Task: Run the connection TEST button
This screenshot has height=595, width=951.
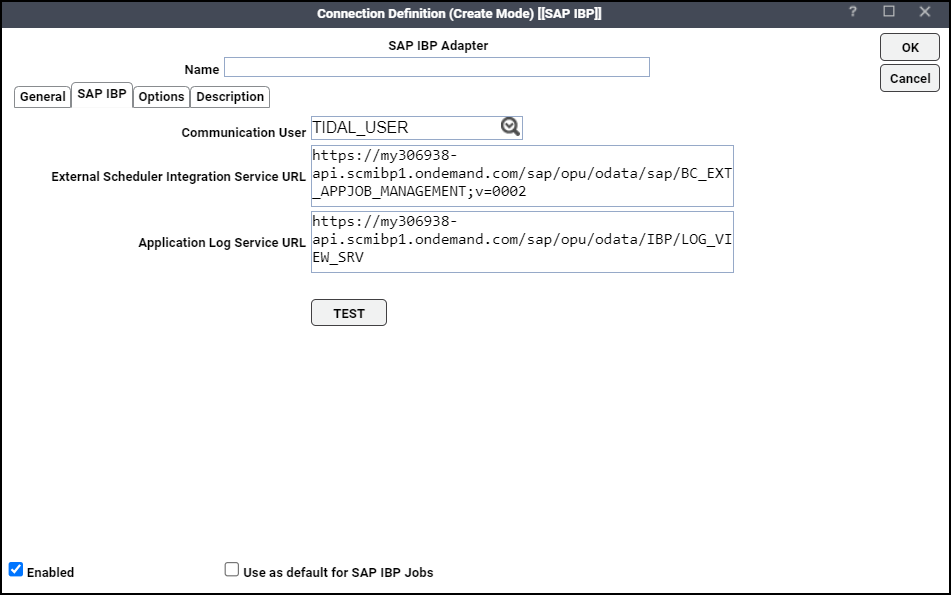Action: 349,313
